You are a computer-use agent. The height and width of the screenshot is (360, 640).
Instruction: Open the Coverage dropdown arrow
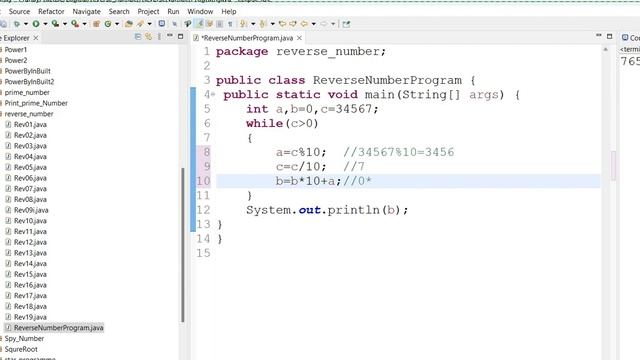pyautogui.click(x=65, y=24)
